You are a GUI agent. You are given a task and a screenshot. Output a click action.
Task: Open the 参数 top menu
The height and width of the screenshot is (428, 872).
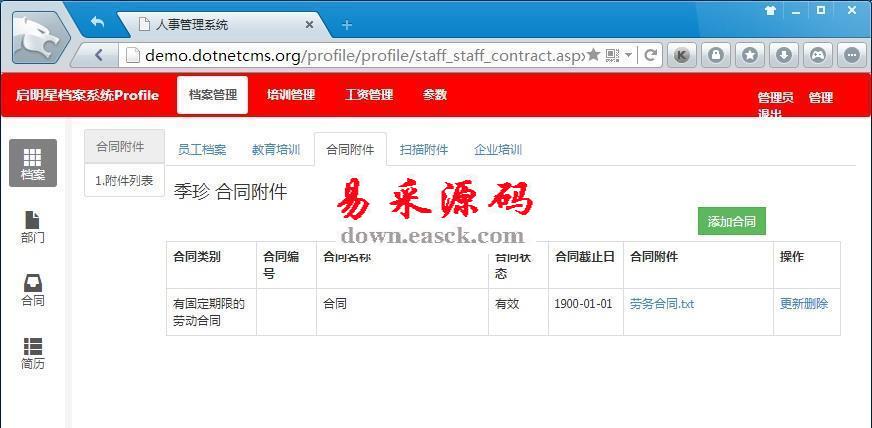point(434,95)
